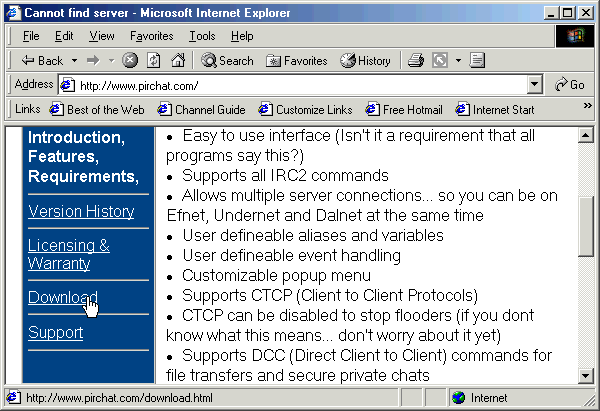This screenshot has height=411, width=600.
Task: Refresh the page with the Refresh icon
Action: pyautogui.click(x=153, y=60)
